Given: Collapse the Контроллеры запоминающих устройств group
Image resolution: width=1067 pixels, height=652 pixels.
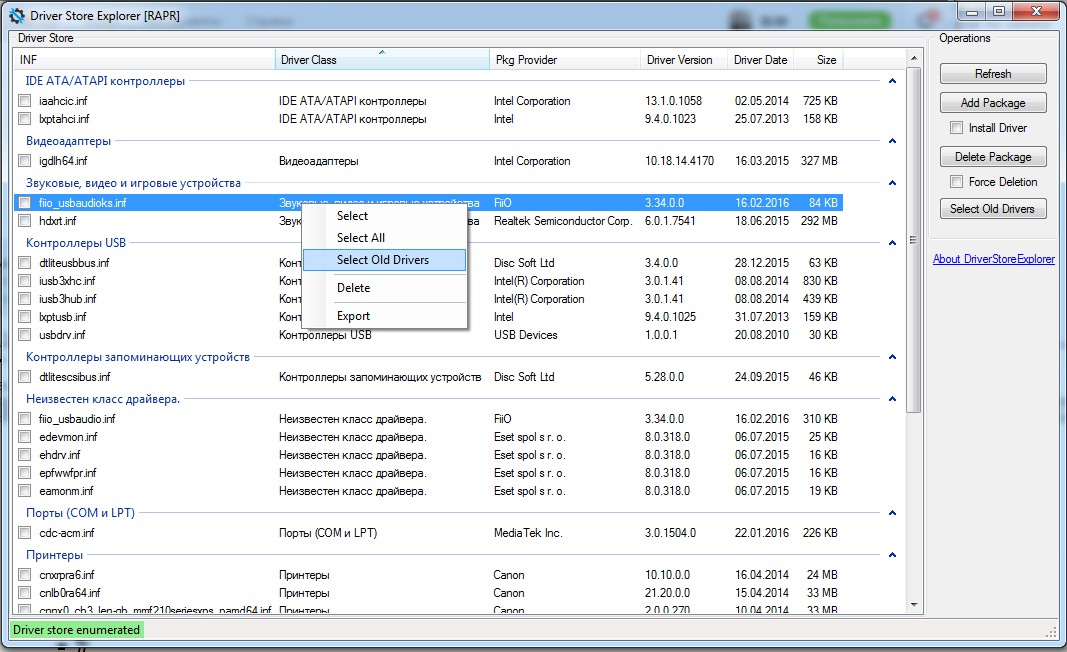Looking at the screenshot, I should [x=892, y=357].
